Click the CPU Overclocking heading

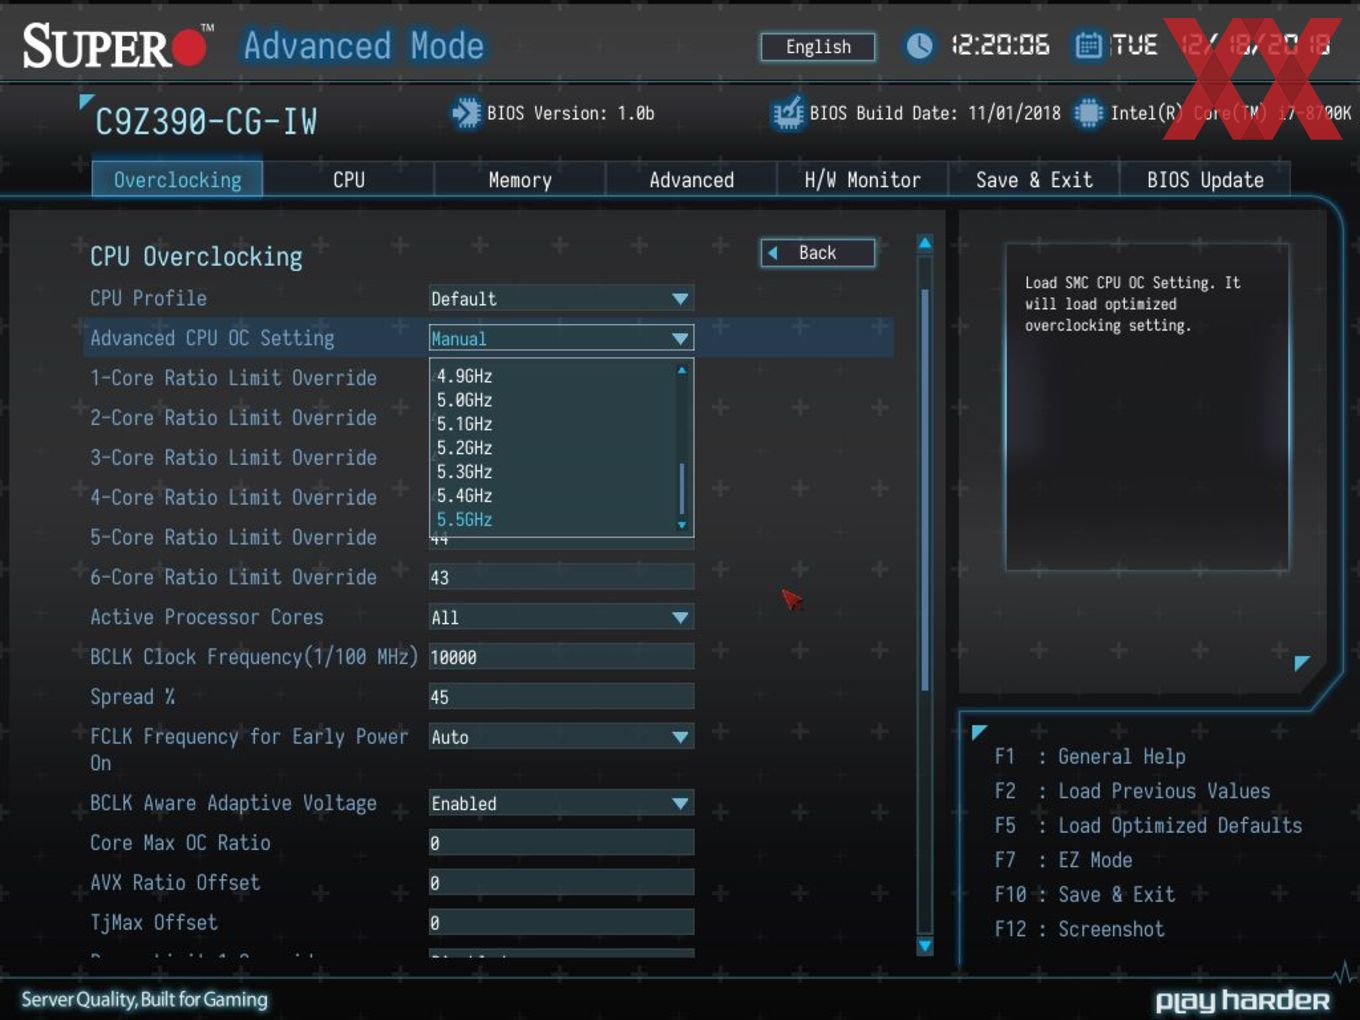tap(196, 257)
